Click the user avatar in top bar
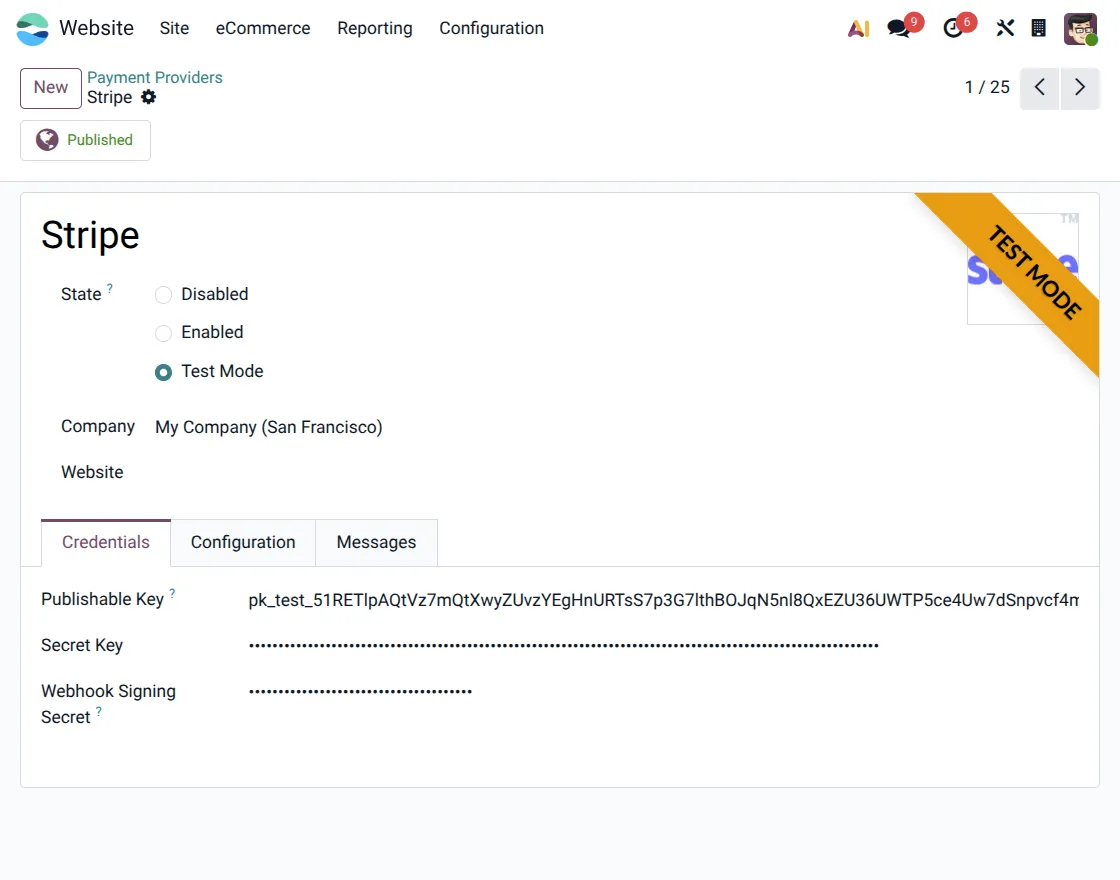This screenshot has height=880, width=1120. point(1080,27)
